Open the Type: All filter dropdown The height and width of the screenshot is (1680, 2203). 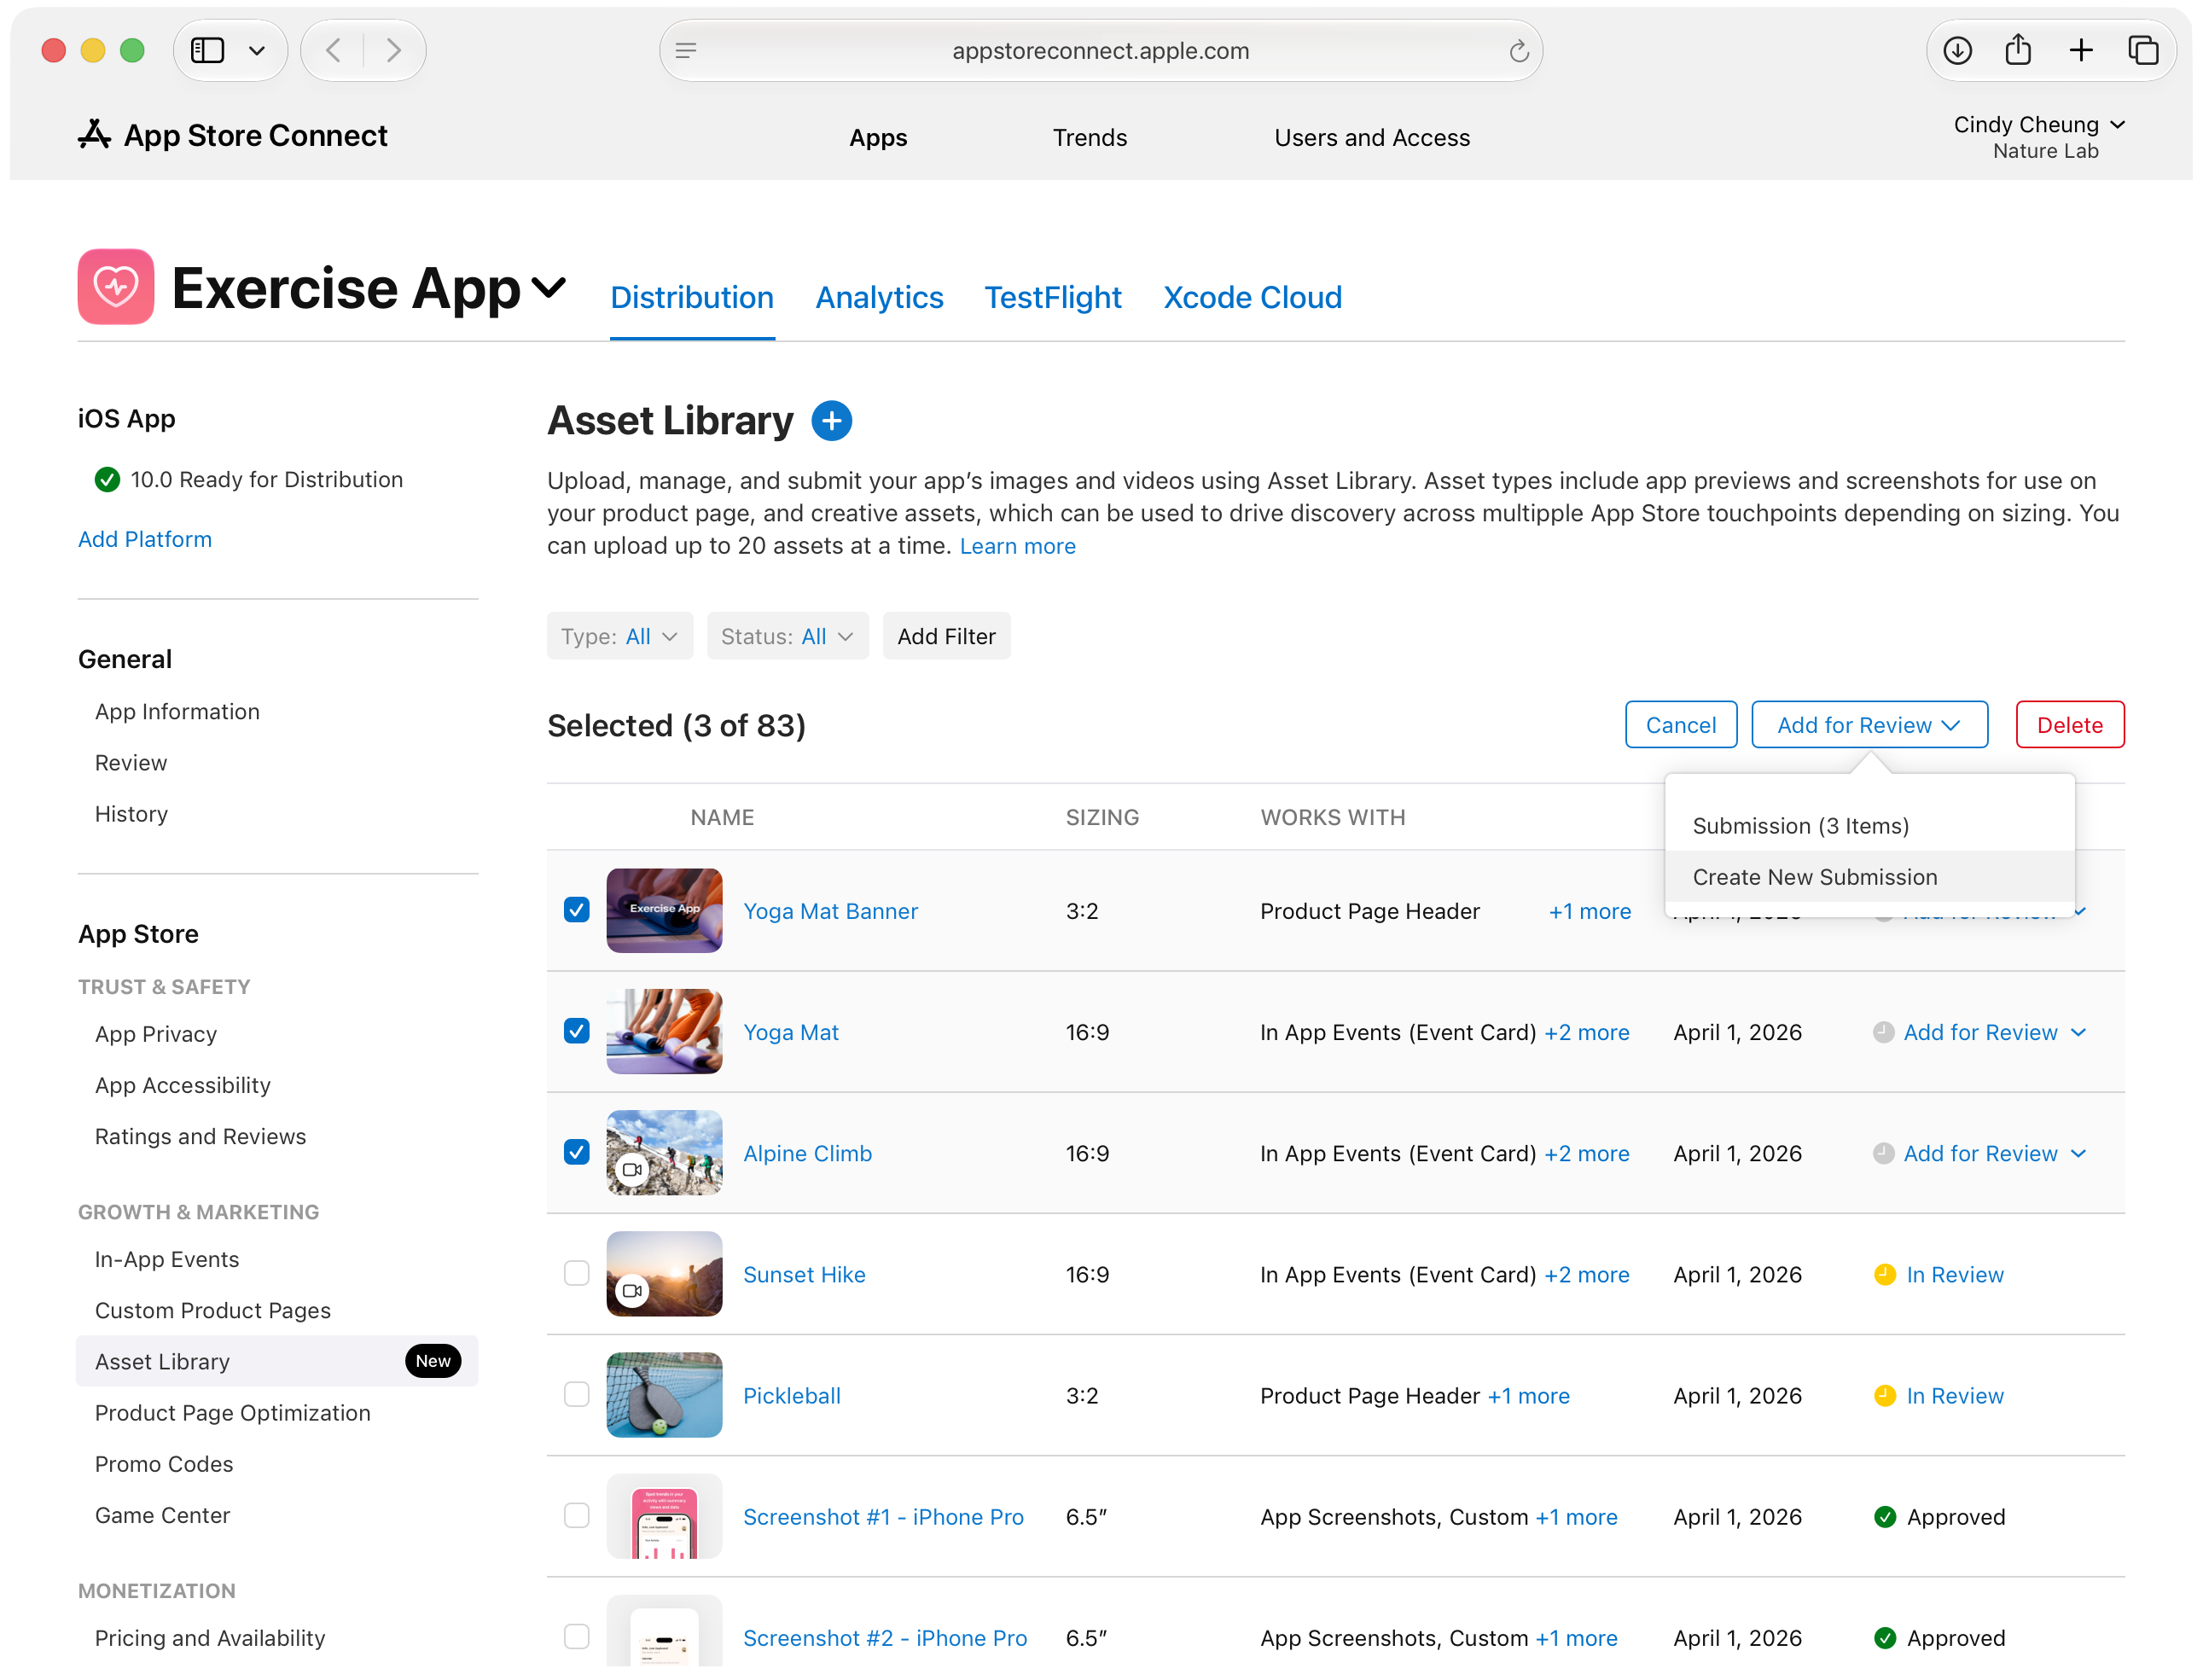(x=619, y=636)
